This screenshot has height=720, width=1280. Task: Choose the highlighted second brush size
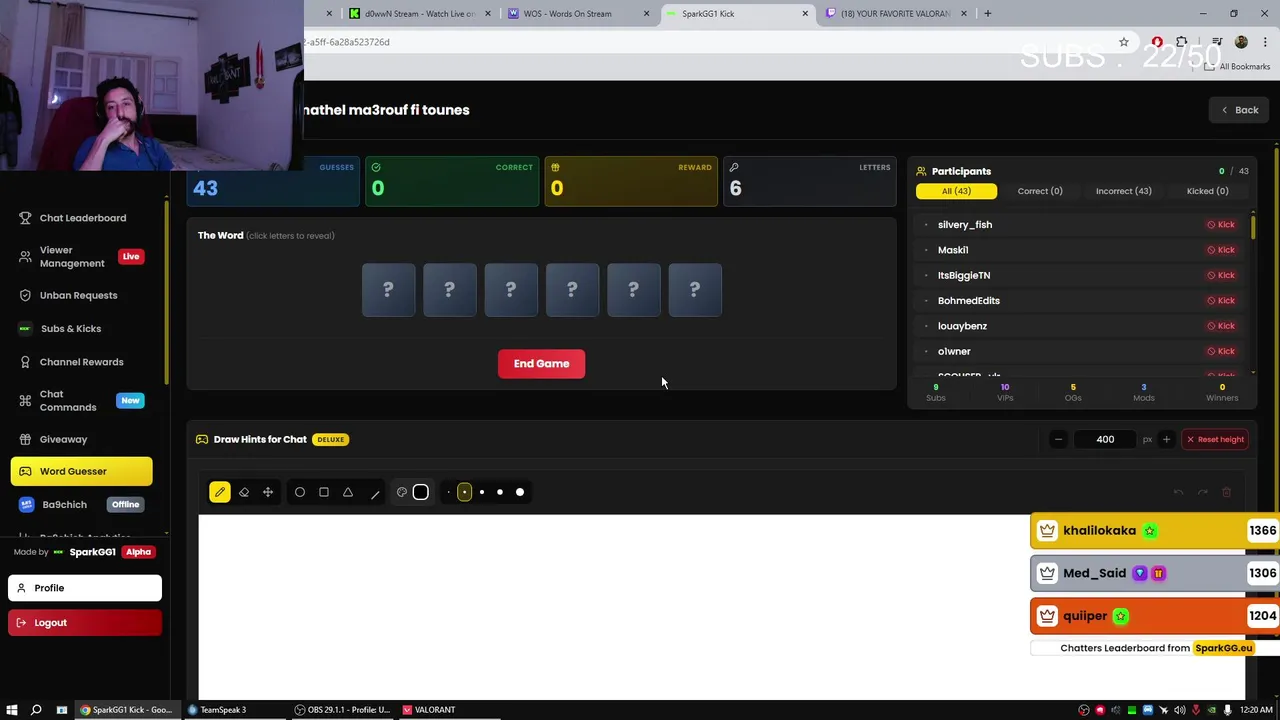(464, 492)
